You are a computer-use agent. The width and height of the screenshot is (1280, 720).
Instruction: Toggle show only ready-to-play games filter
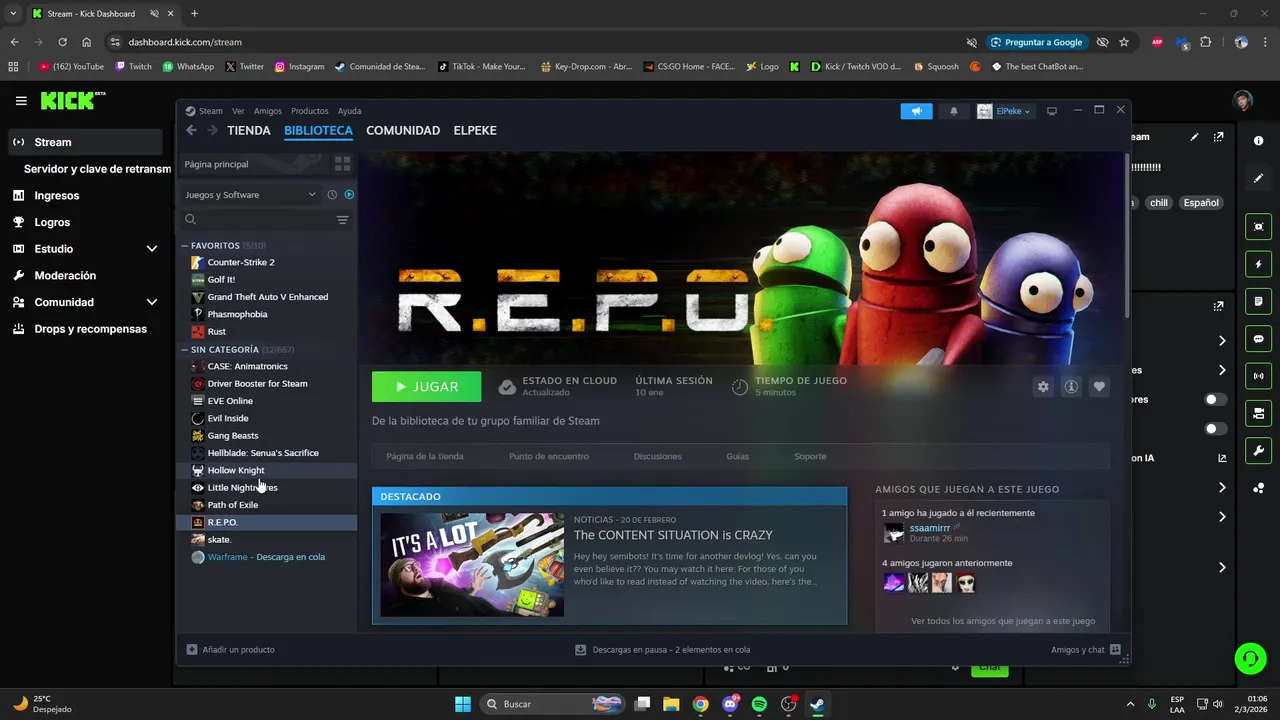pyautogui.click(x=349, y=195)
